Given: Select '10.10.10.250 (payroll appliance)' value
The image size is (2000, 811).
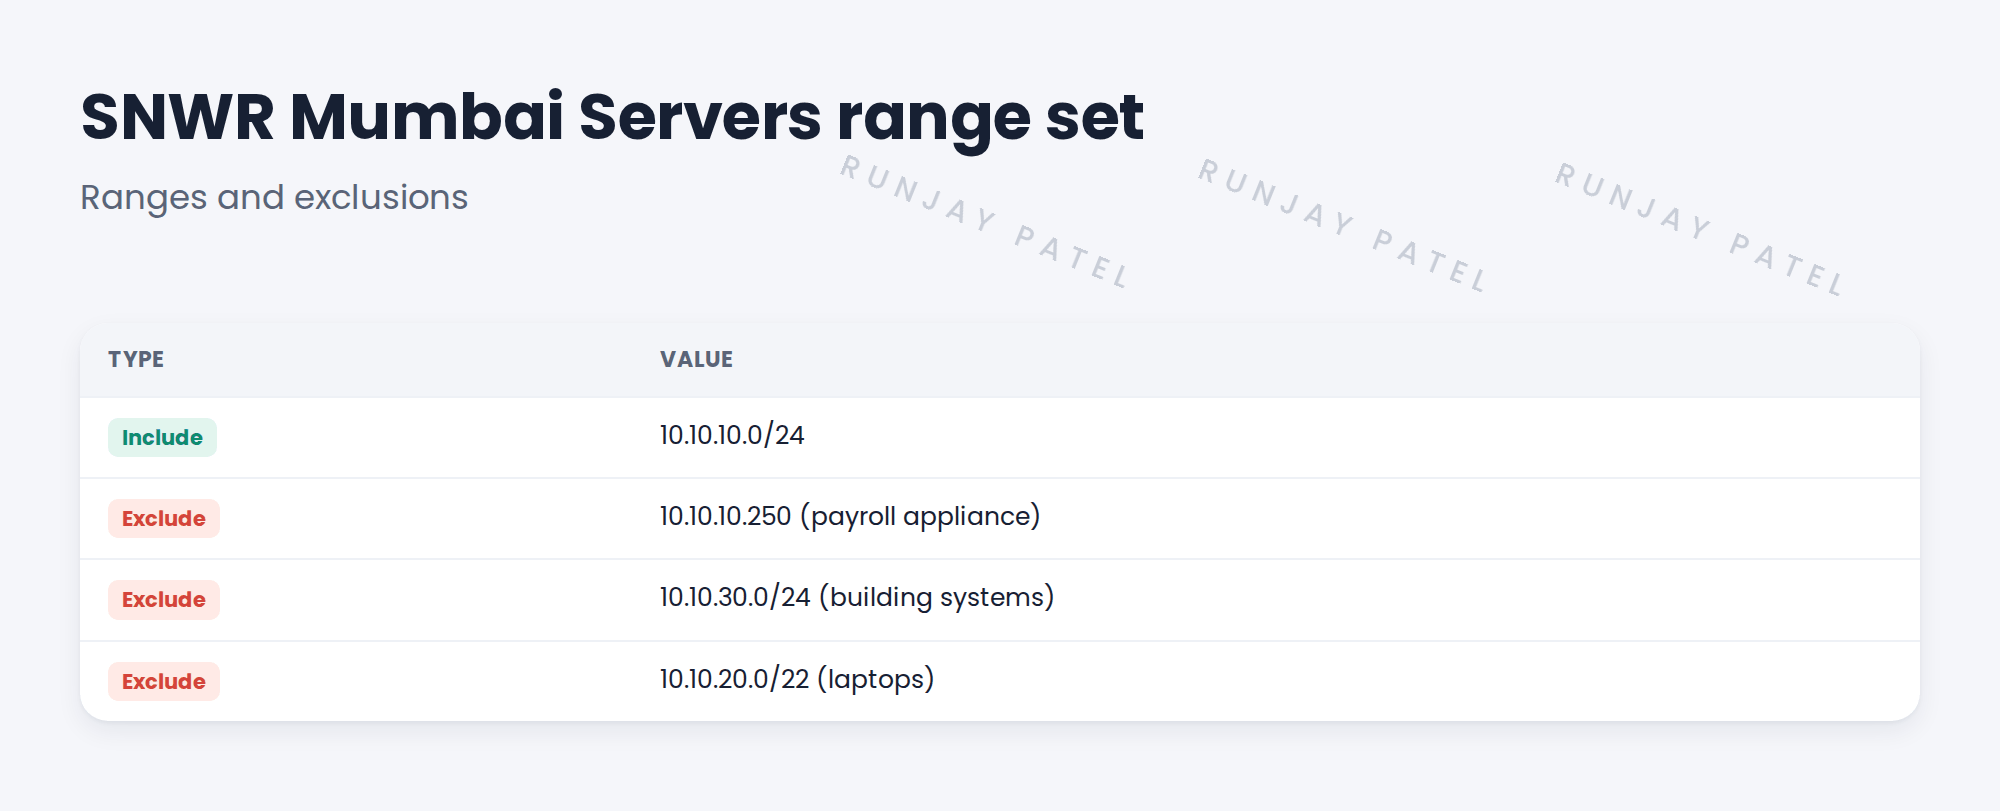Looking at the screenshot, I should coord(850,516).
